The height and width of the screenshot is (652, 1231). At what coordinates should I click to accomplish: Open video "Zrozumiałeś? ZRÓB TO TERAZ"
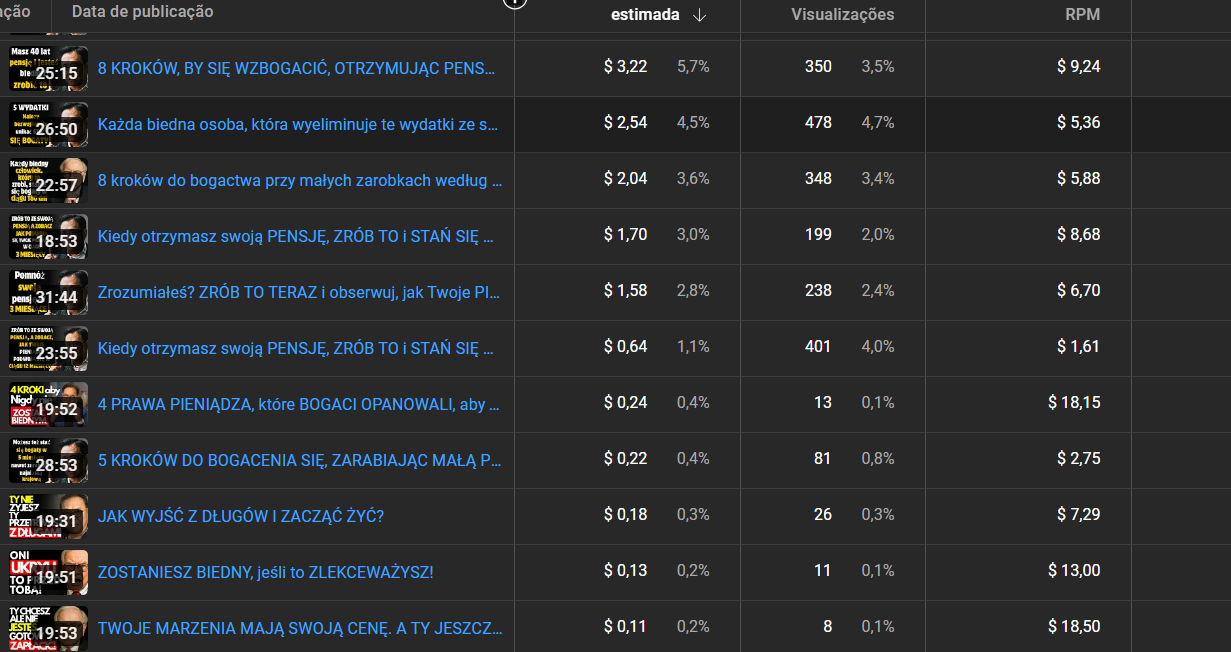coord(299,292)
